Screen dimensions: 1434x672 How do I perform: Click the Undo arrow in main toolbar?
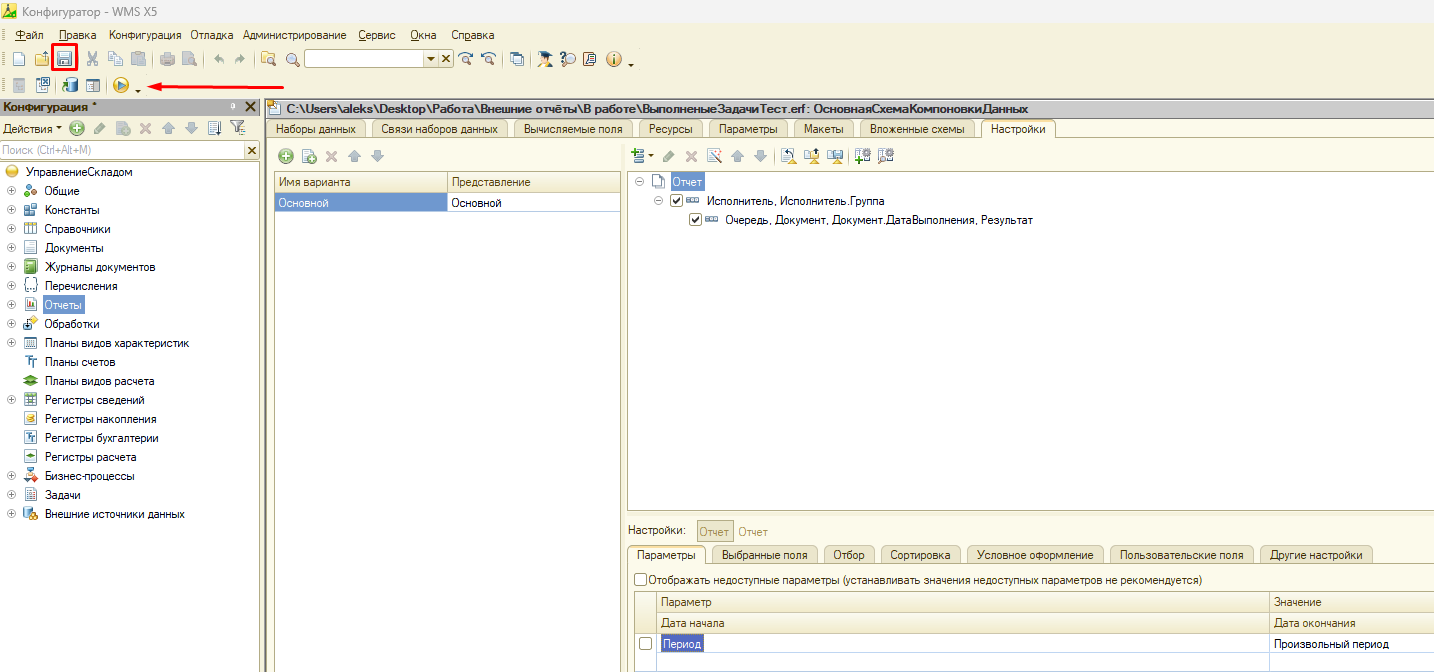pos(219,59)
